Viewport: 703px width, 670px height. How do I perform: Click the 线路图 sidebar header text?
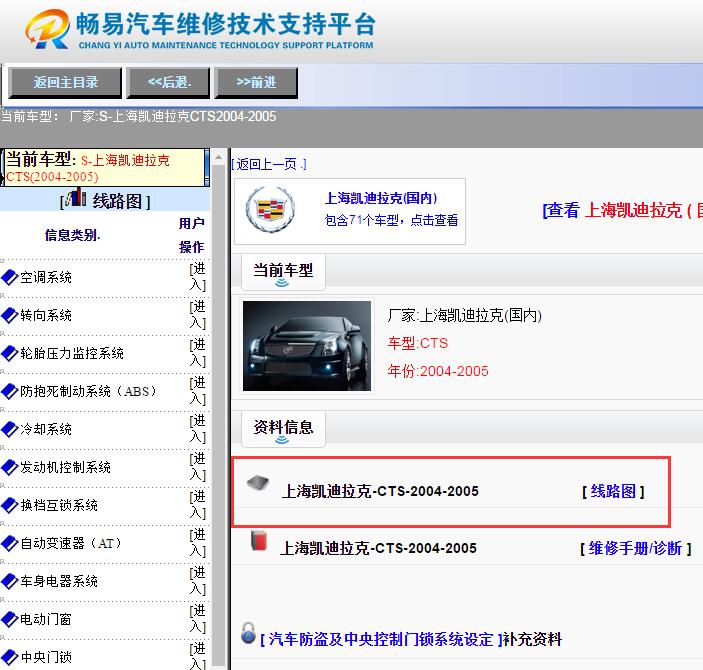coord(117,201)
